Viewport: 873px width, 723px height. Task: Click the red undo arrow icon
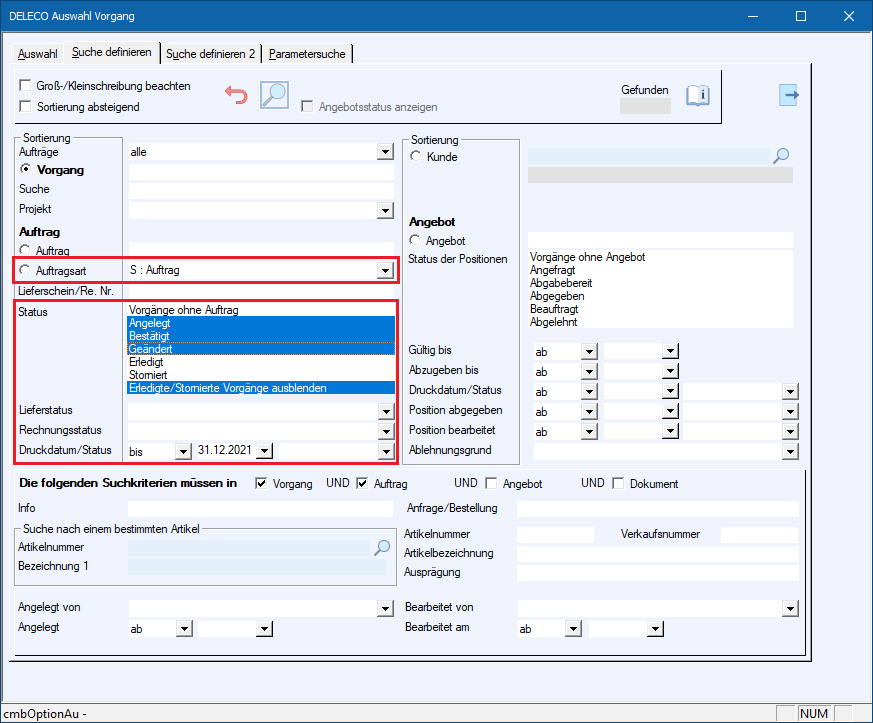(236, 95)
